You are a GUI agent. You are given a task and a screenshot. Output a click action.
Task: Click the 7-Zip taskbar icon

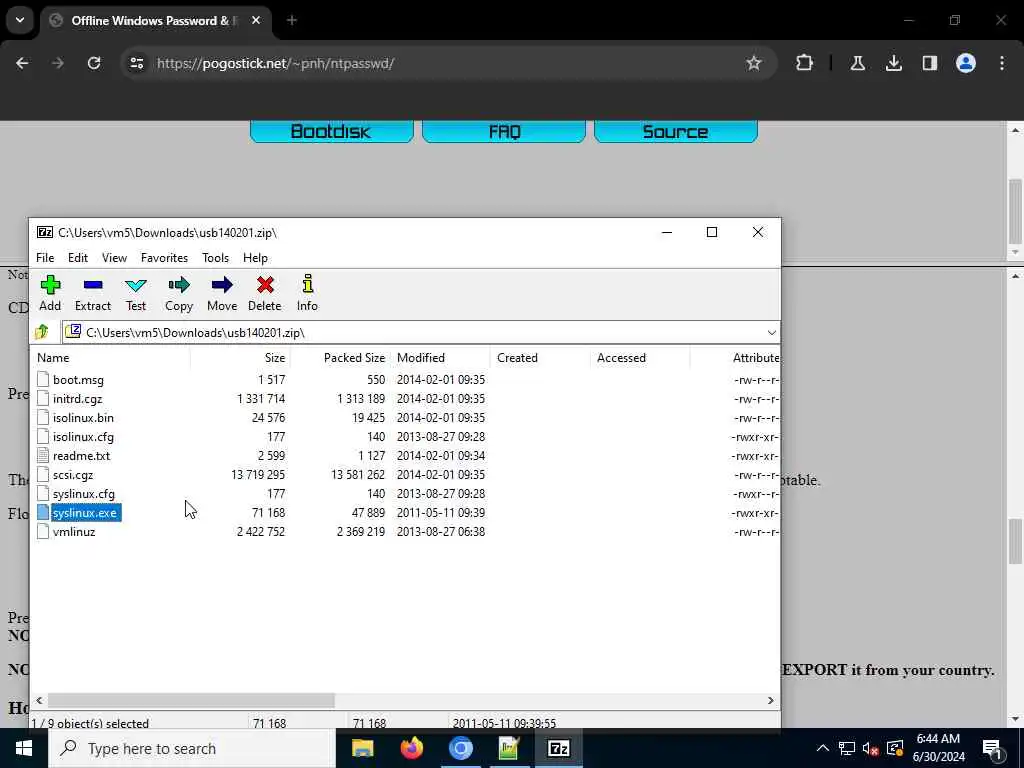coord(558,748)
